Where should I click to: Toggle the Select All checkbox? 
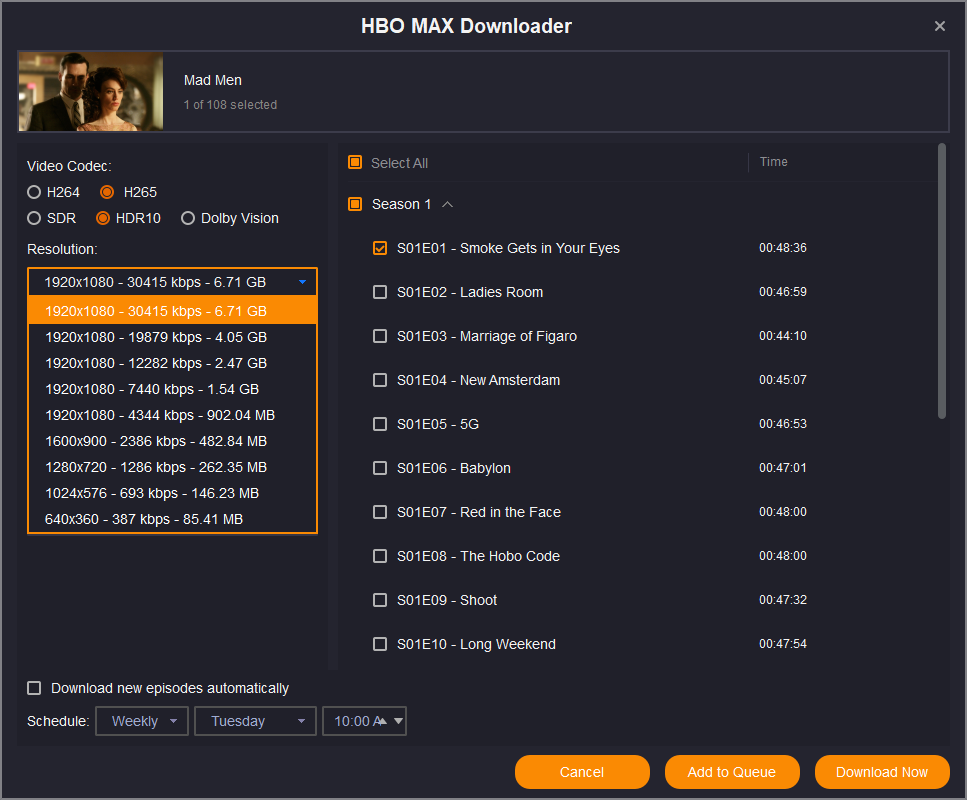355,163
